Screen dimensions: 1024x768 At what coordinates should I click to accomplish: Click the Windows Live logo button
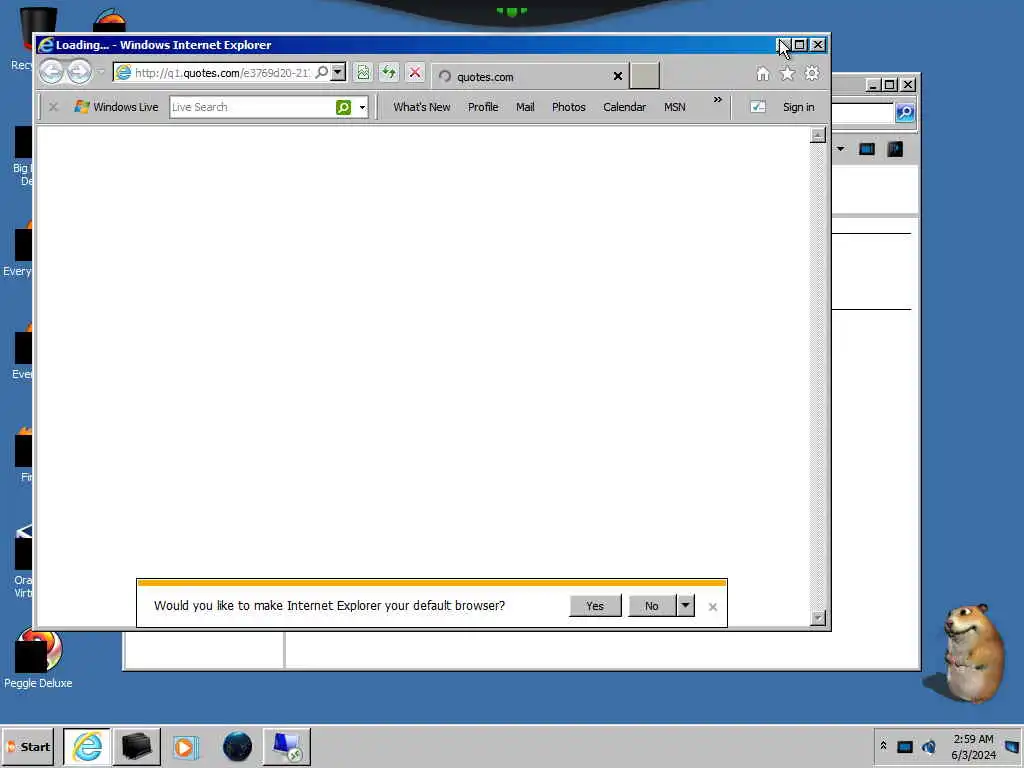click(116, 107)
